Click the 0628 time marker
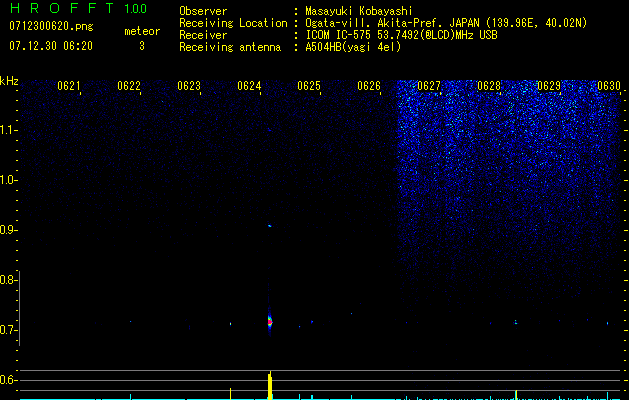 coord(489,86)
